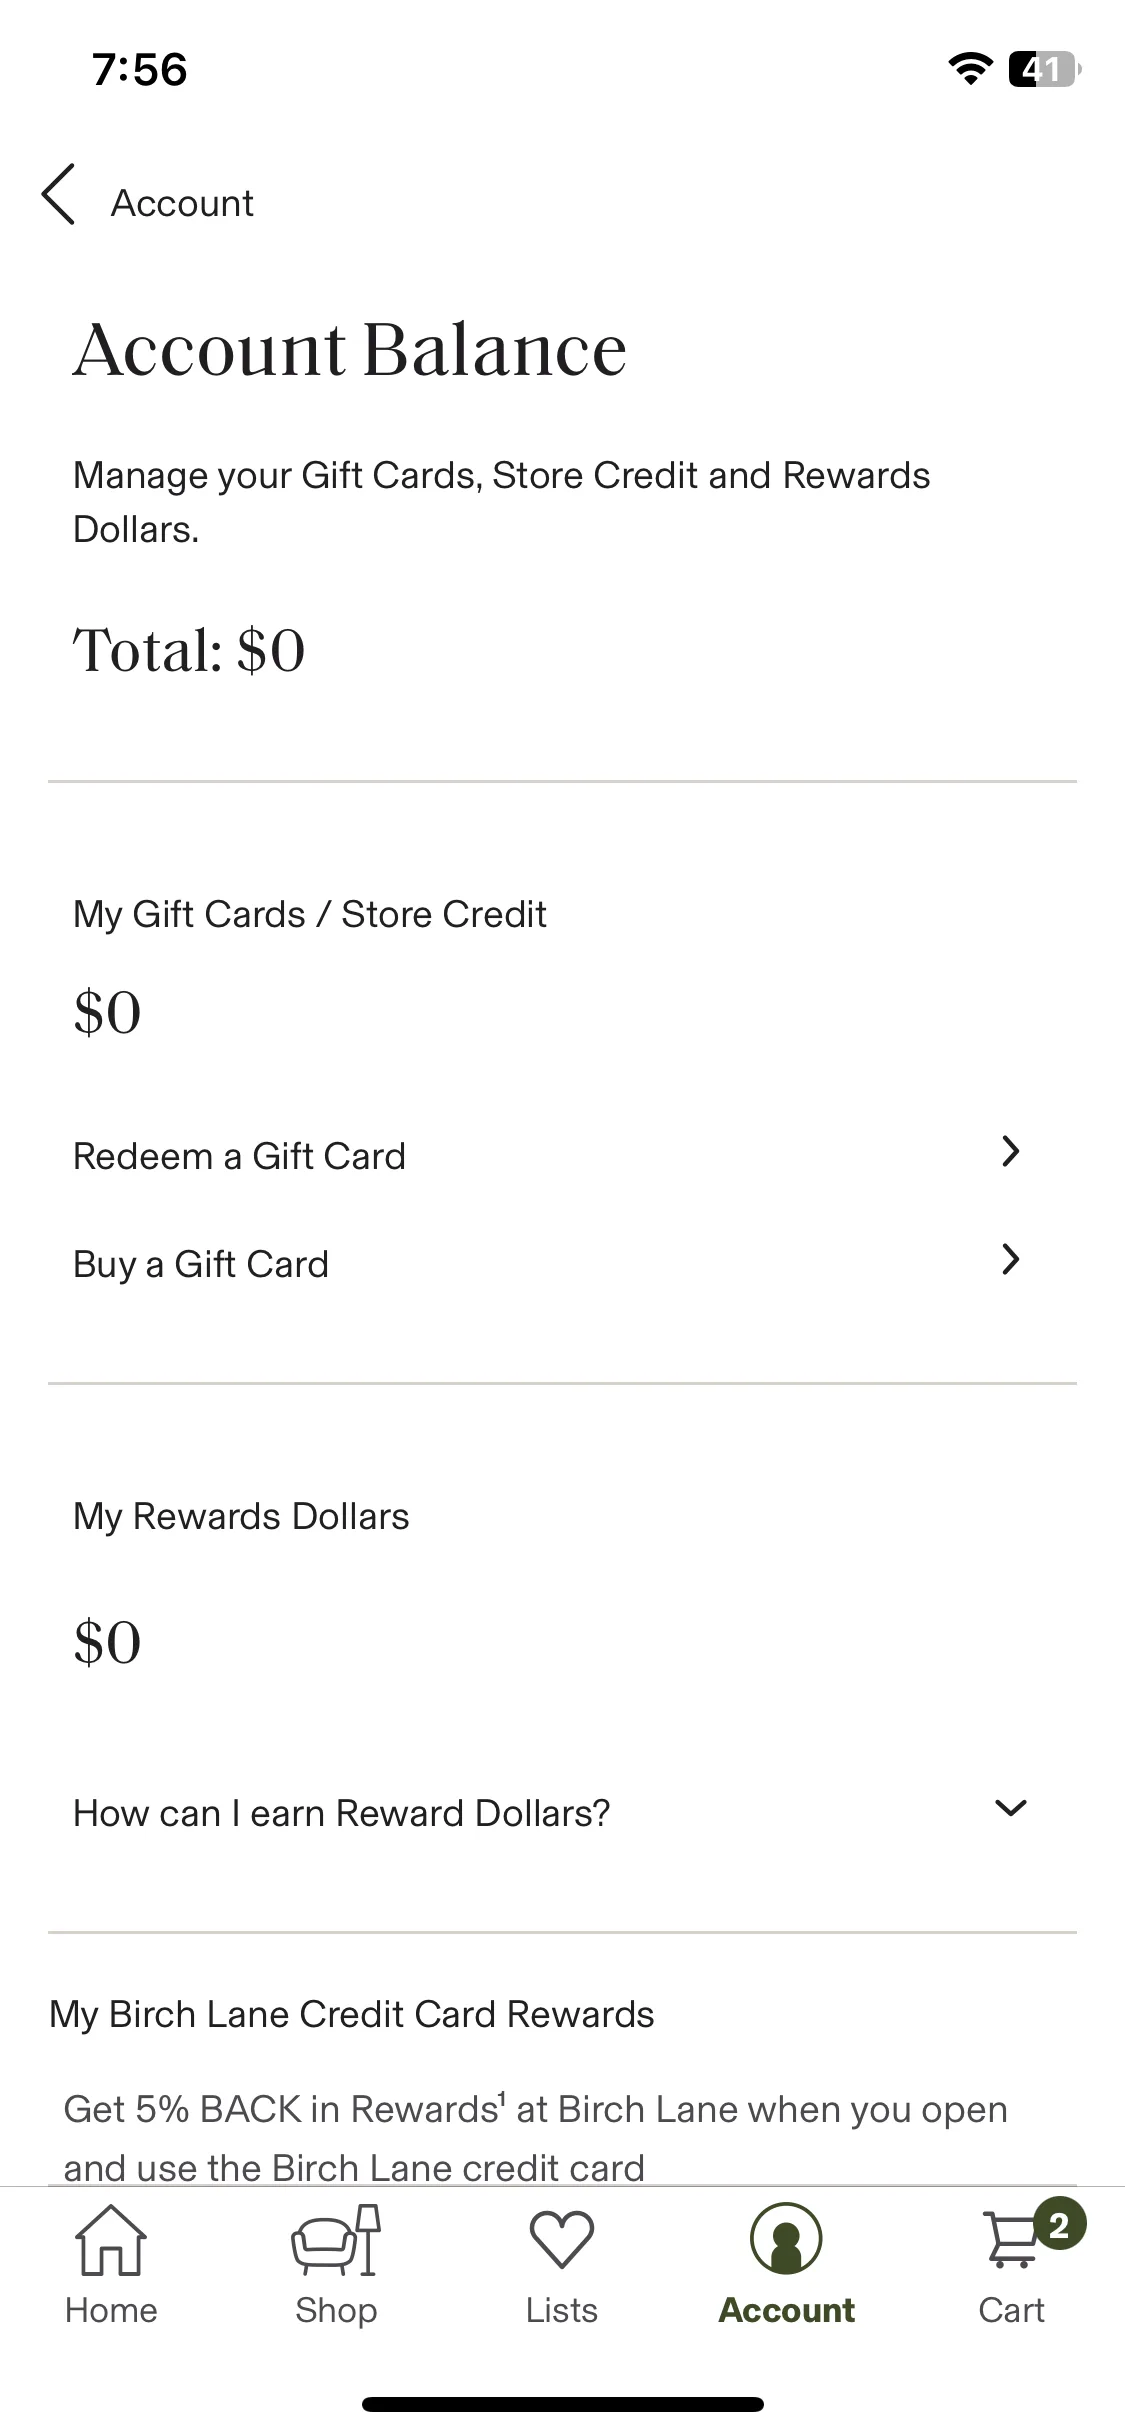Viewport: 1125px width, 2436px height.
Task: Switch to the Shop tab label
Action: (336, 2311)
